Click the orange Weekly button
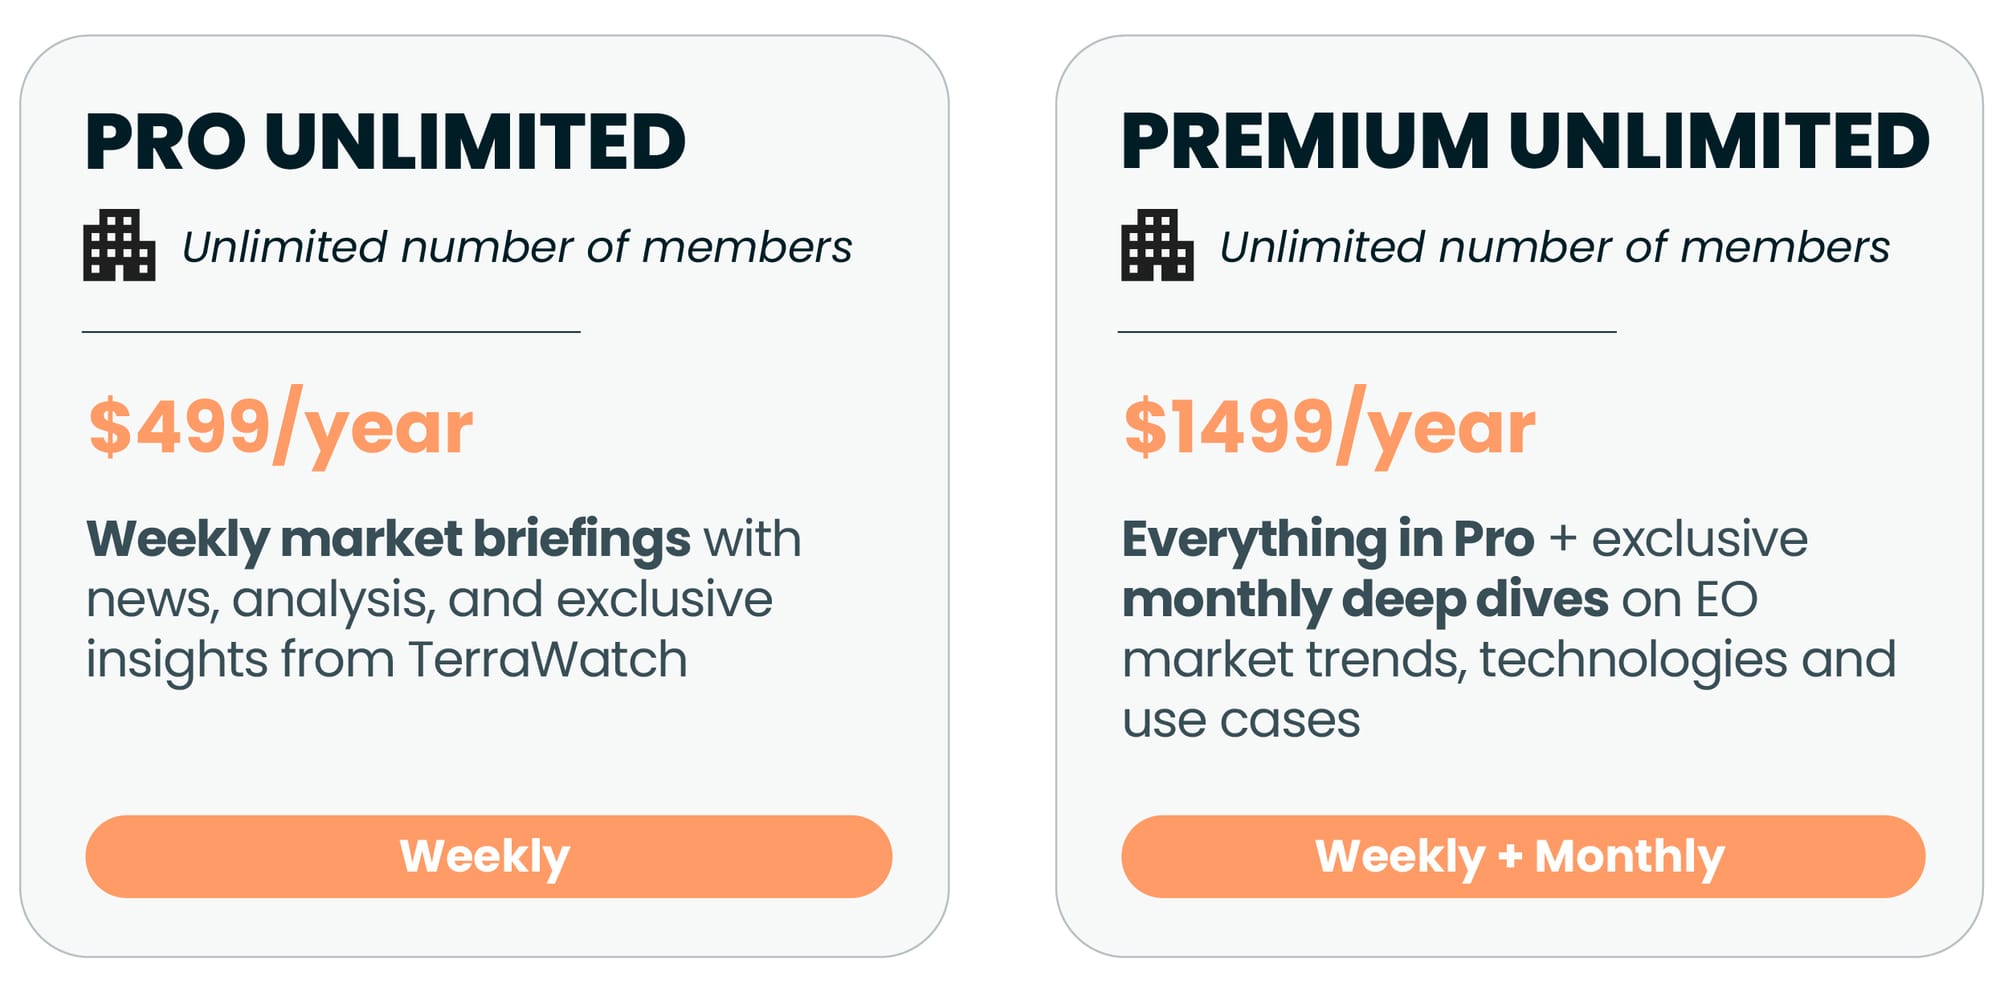This screenshot has height=989, width=2000. (x=488, y=856)
